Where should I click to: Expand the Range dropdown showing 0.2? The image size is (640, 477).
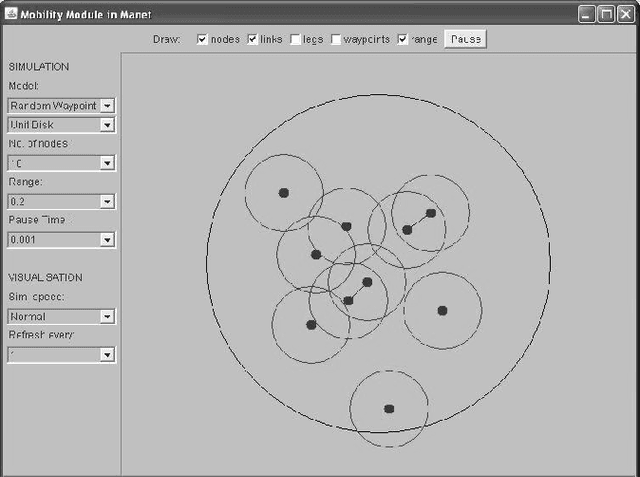[x=108, y=201]
